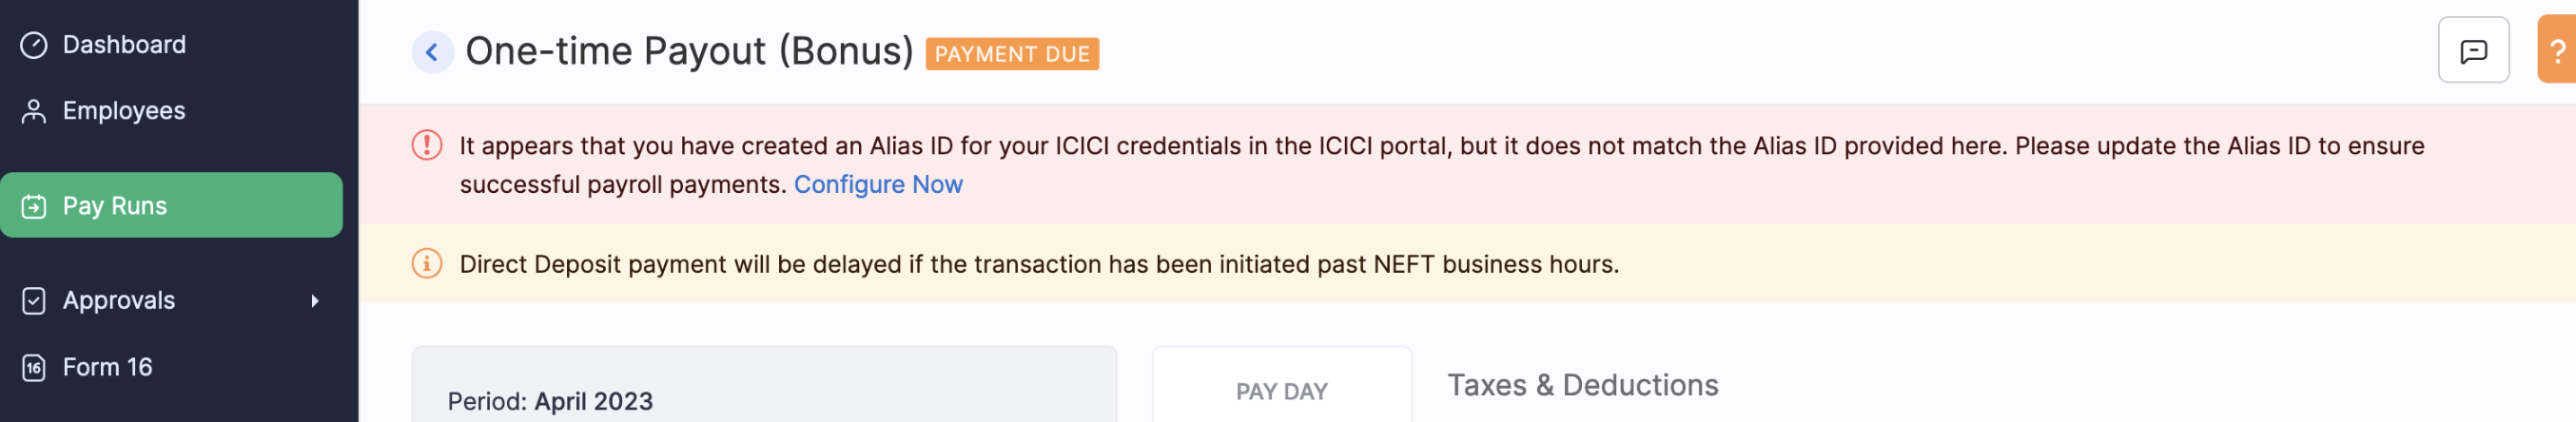Click the Period: April 2023 card
Image resolution: width=2576 pixels, height=422 pixels.
point(763,395)
